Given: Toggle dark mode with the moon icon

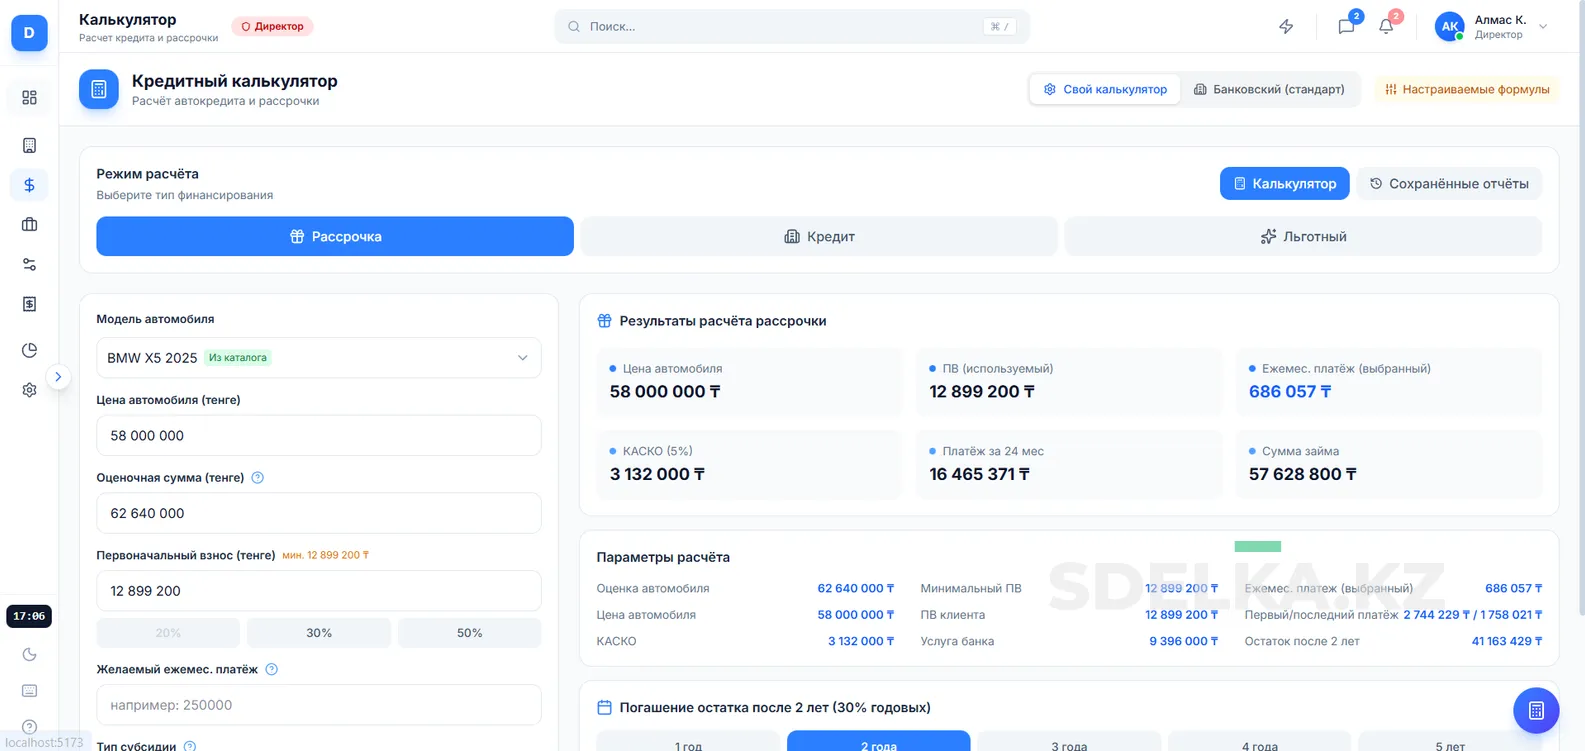Looking at the screenshot, I should (29, 654).
